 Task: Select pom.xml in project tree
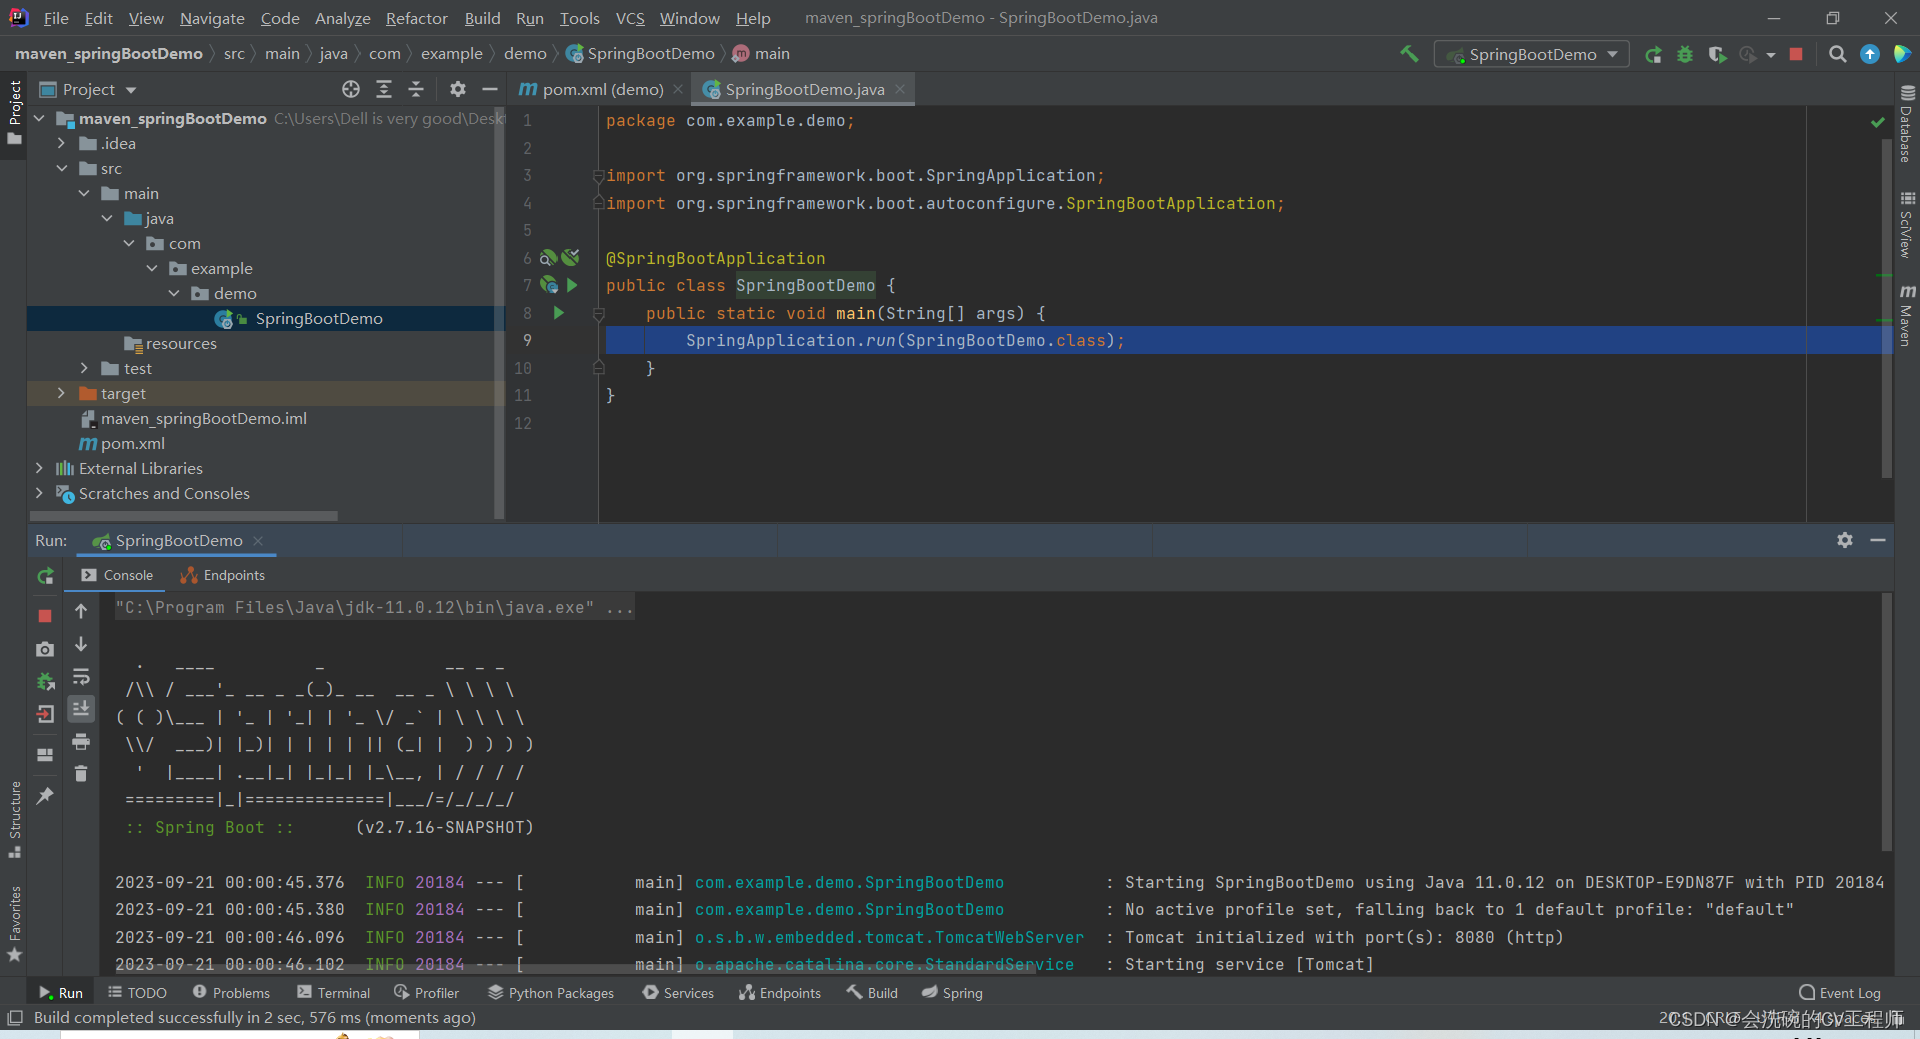click(132, 443)
